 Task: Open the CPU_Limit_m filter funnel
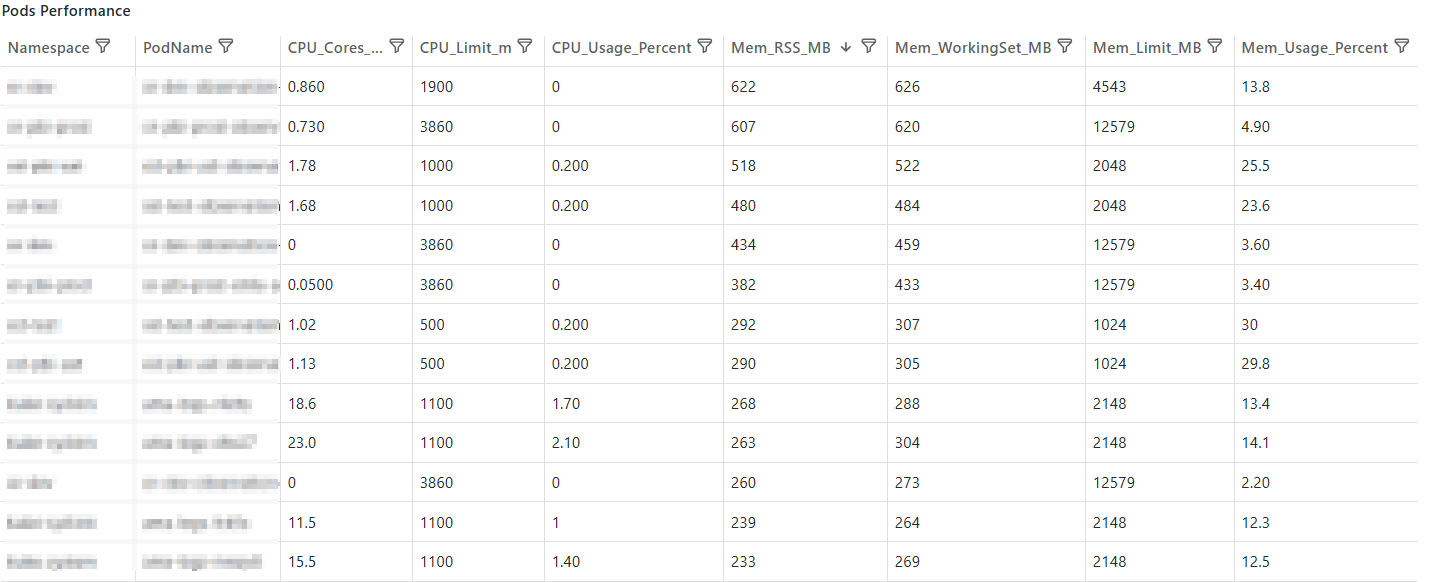(527, 47)
